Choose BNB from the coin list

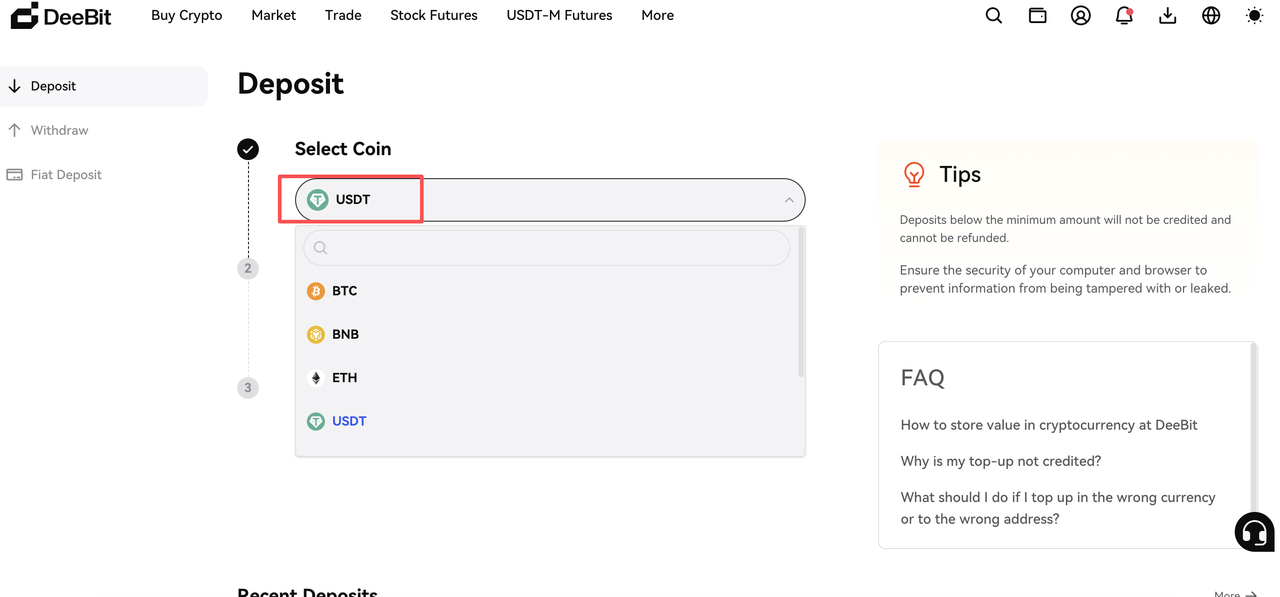tap(547, 334)
